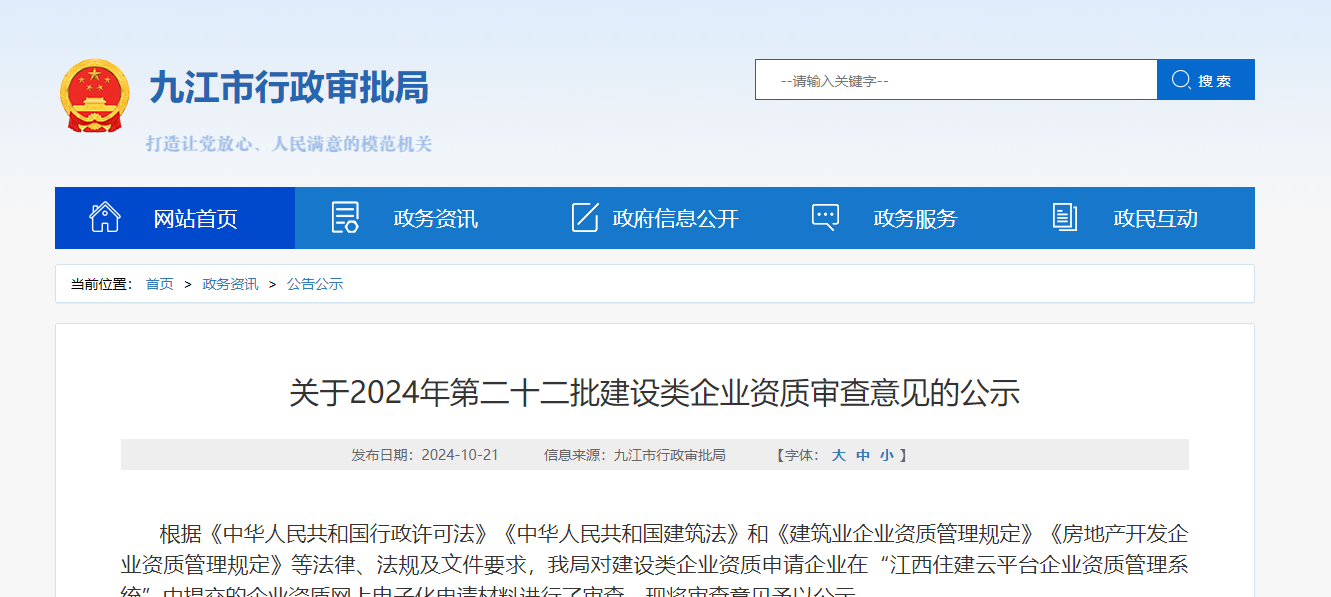Click the speech bubble icon for 政务服务

825,217
